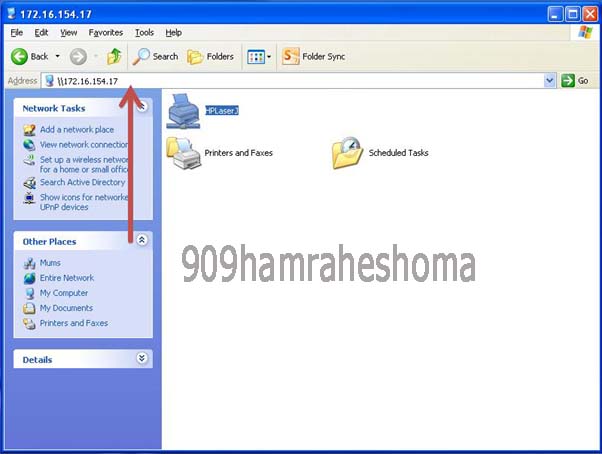Click the Other Places header title

(50, 242)
